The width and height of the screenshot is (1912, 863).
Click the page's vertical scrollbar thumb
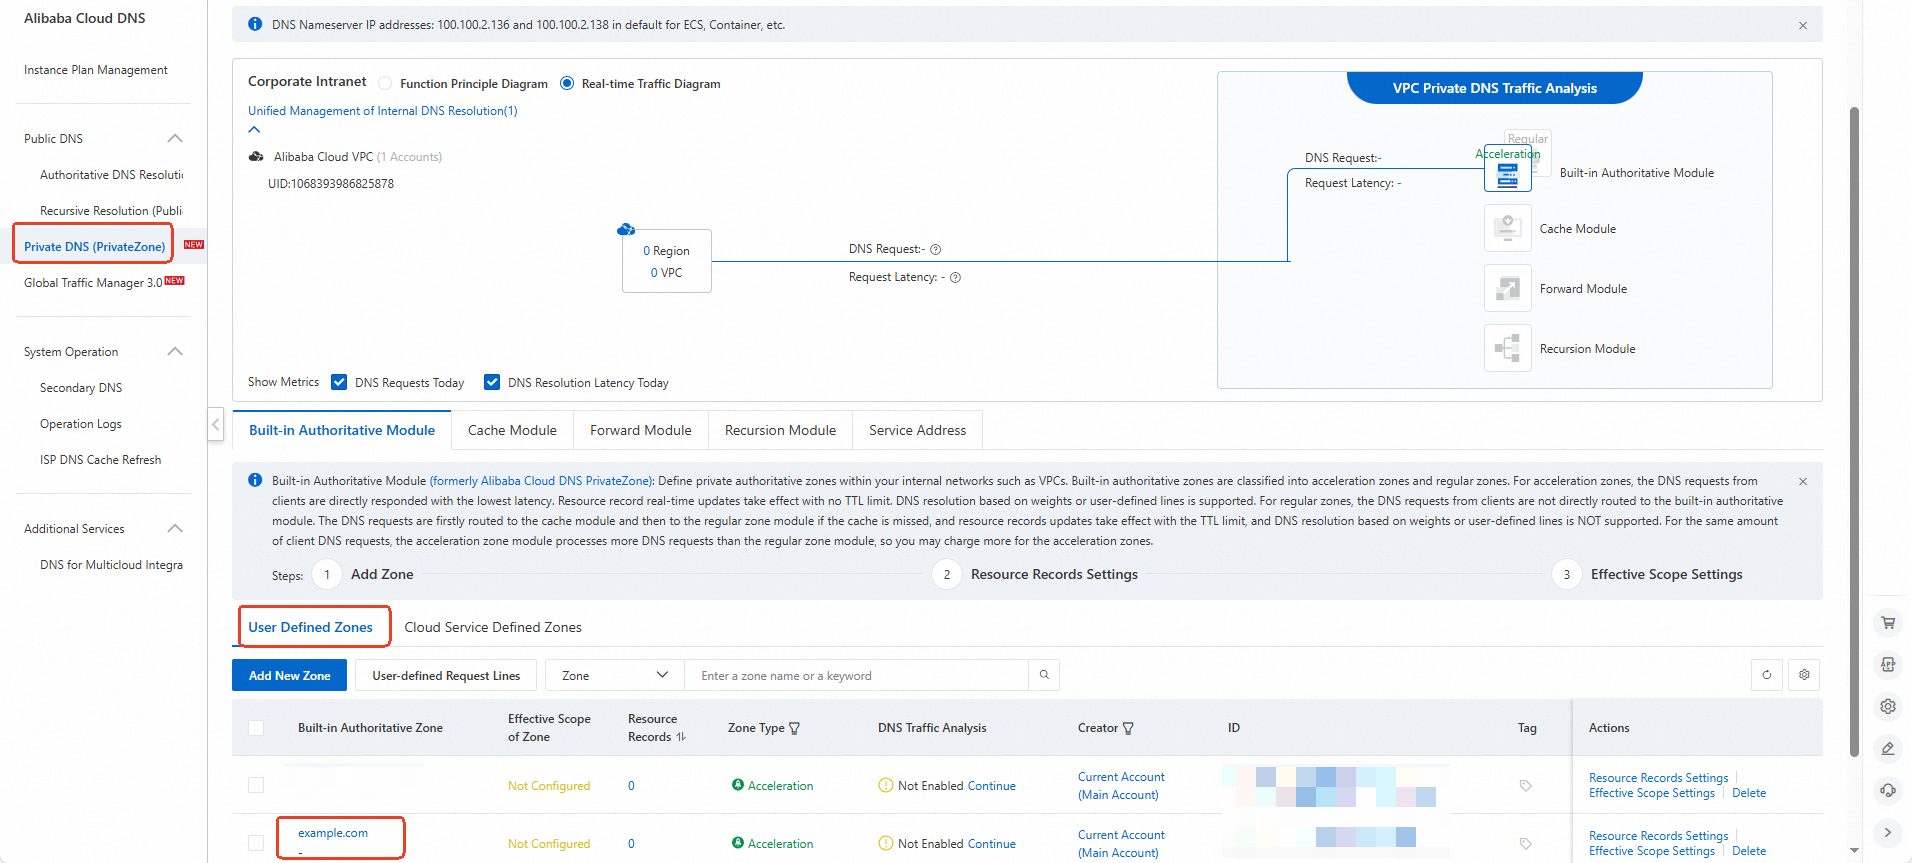[1855, 430]
